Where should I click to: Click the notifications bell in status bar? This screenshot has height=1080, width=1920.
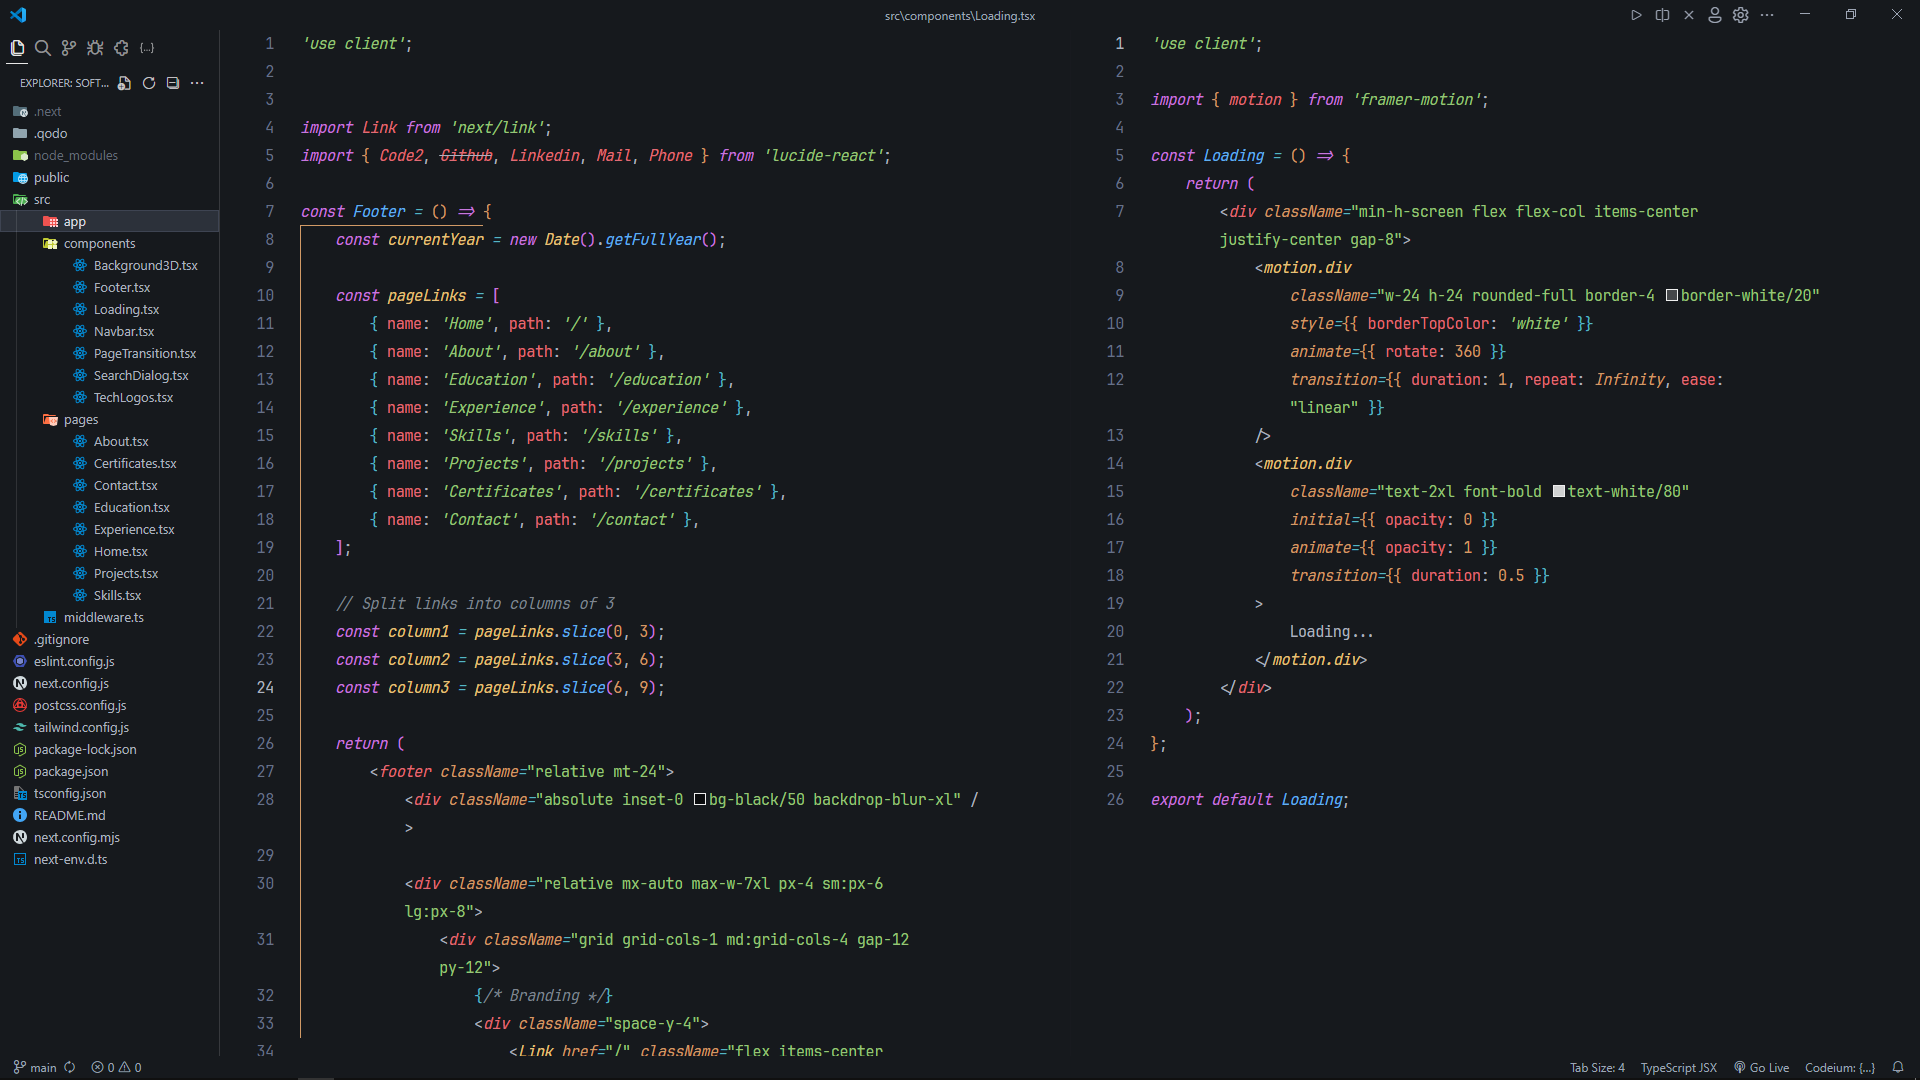click(1897, 1067)
